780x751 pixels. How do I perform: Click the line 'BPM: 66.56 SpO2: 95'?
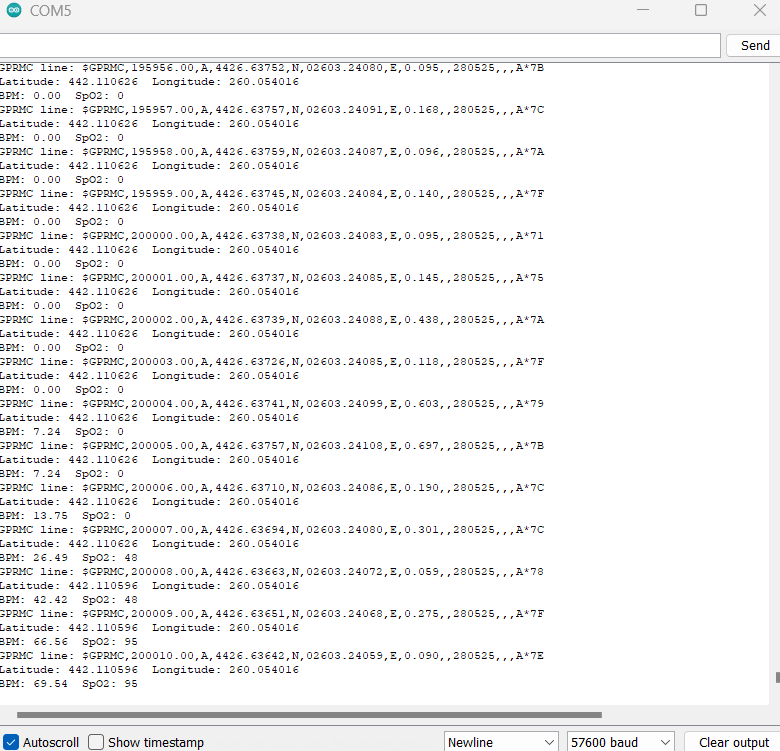(69, 642)
